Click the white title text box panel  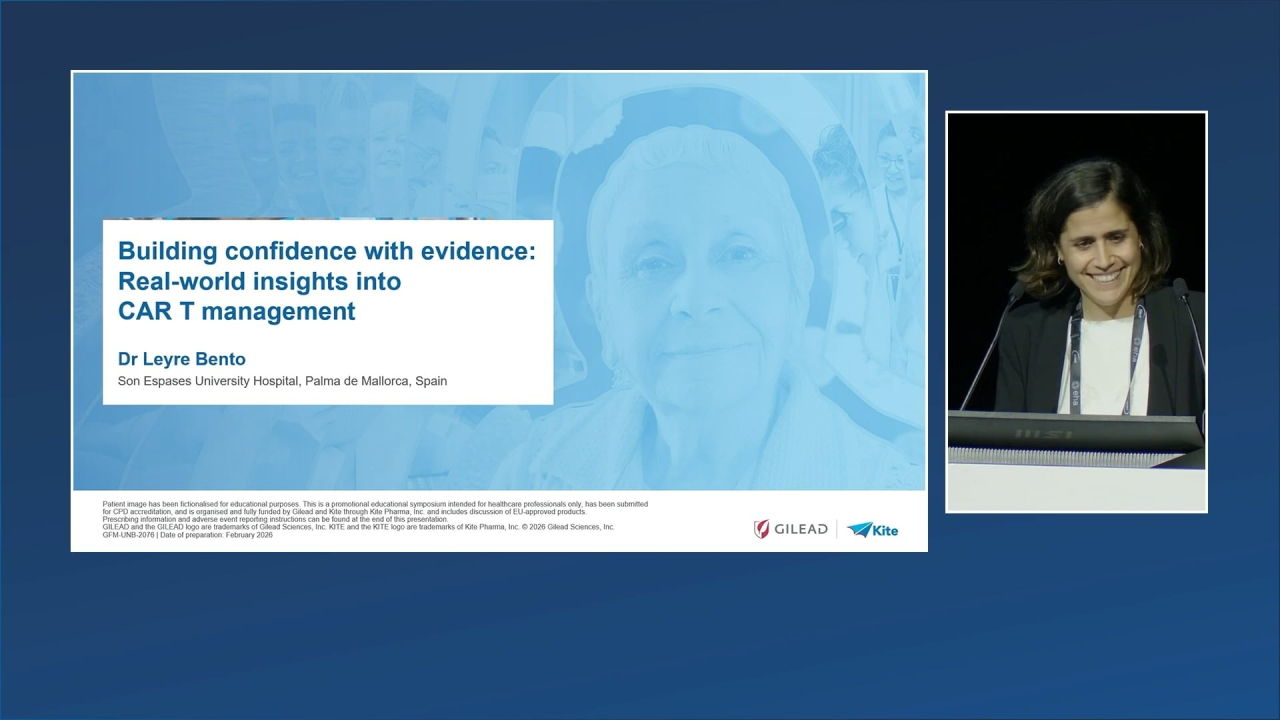click(x=328, y=312)
